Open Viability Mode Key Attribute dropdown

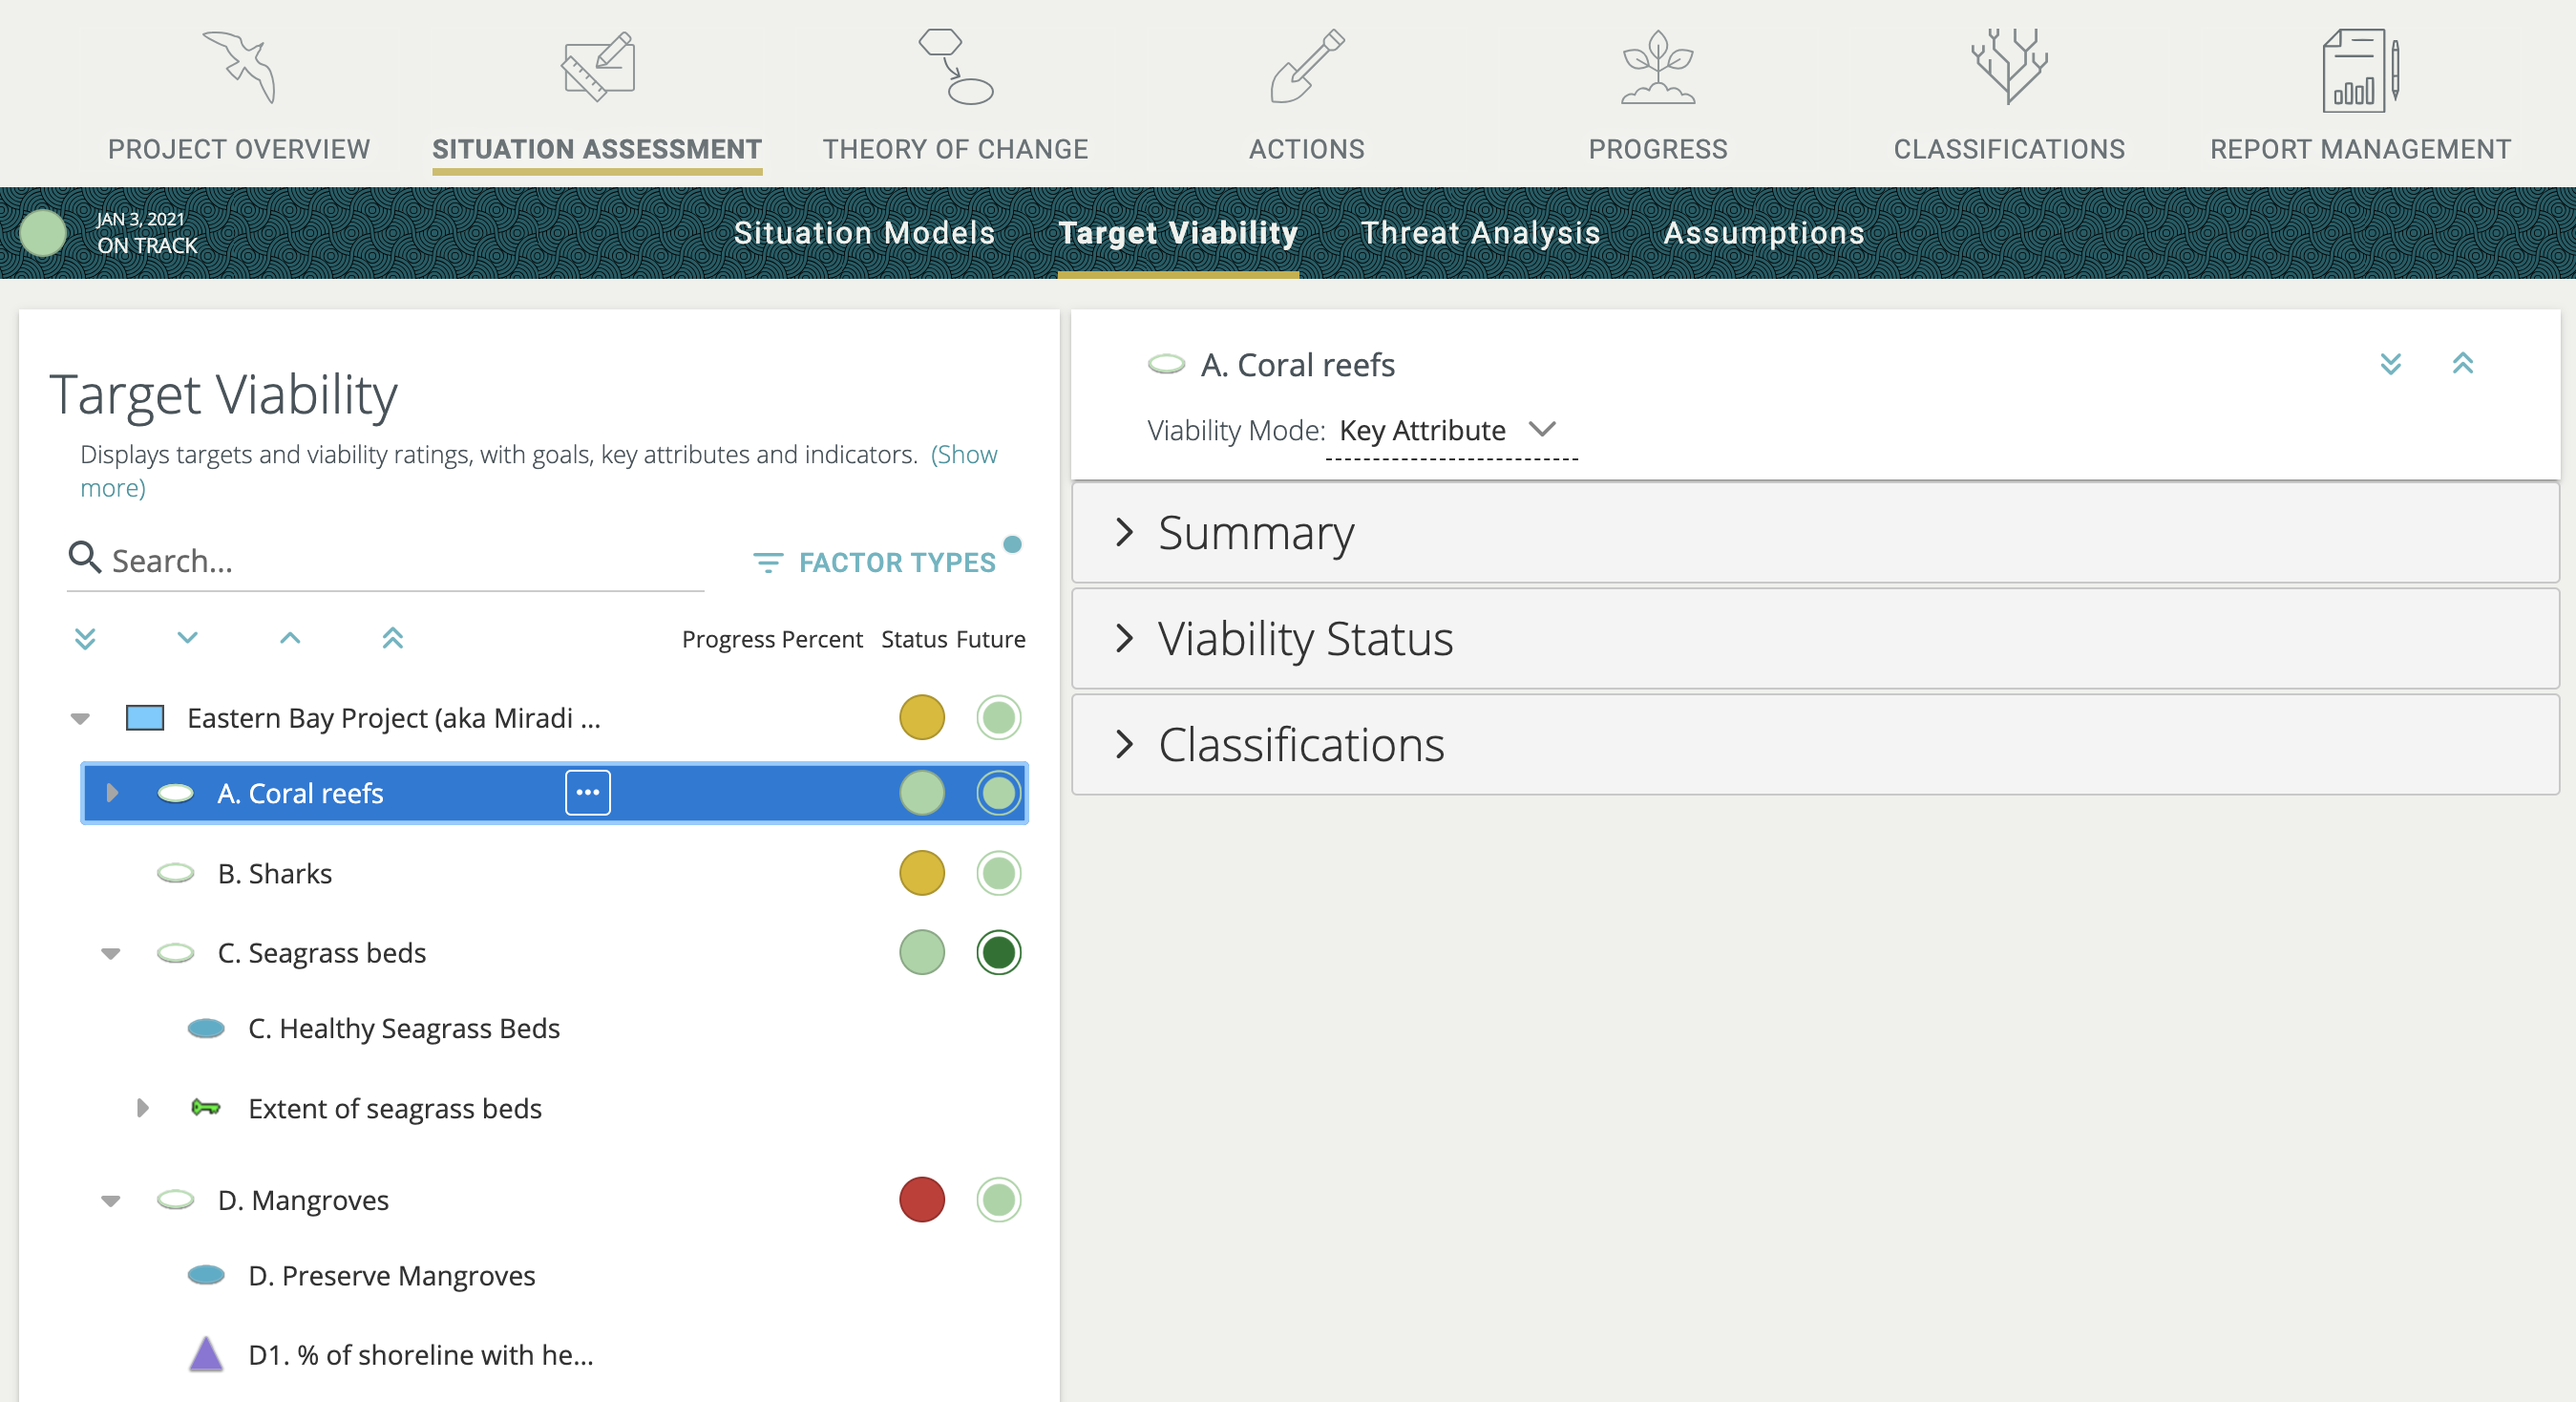[1448, 431]
